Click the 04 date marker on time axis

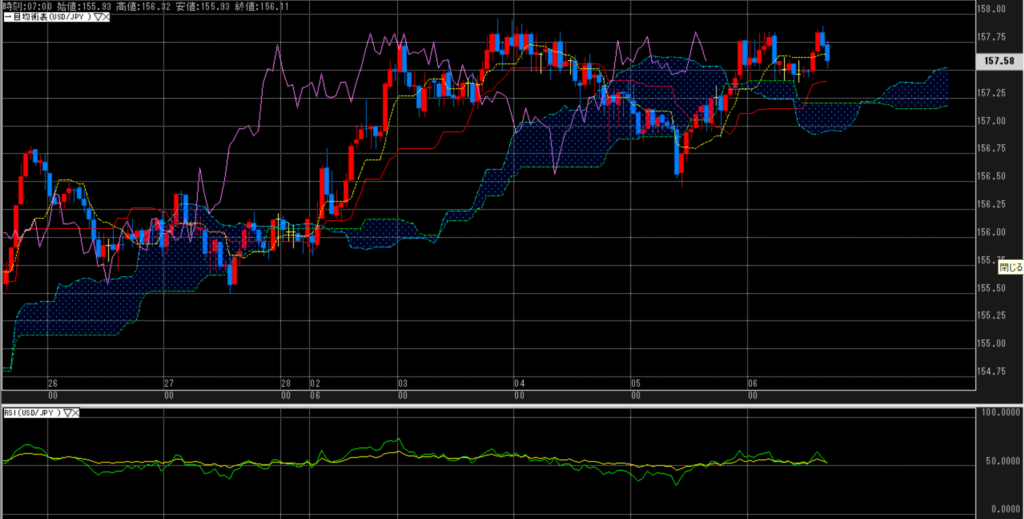point(519,384)
